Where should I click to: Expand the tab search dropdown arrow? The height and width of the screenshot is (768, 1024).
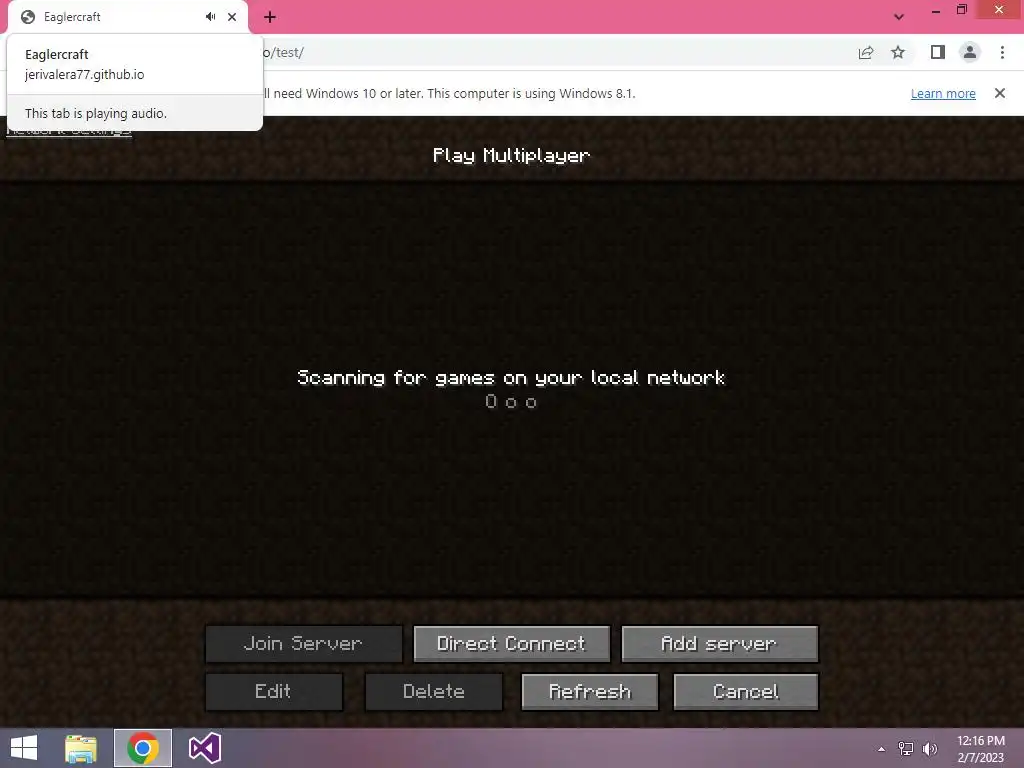tap(899, 17)
